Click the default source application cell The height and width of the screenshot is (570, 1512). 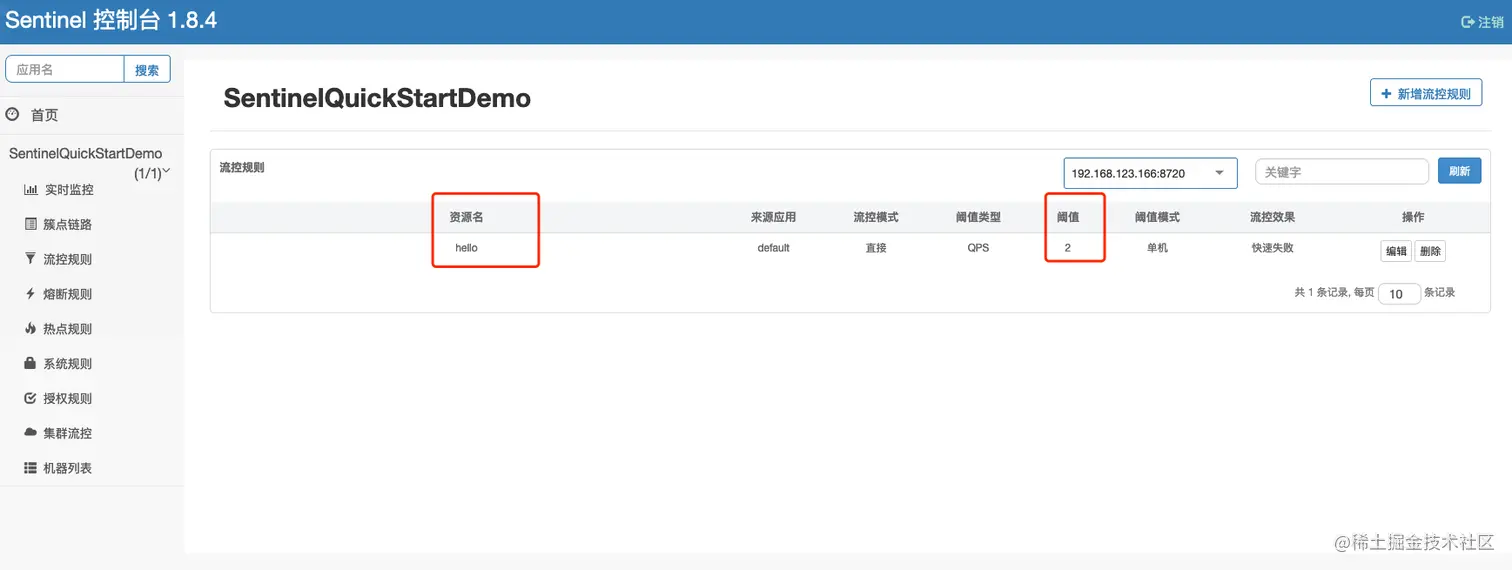[773, 248]
